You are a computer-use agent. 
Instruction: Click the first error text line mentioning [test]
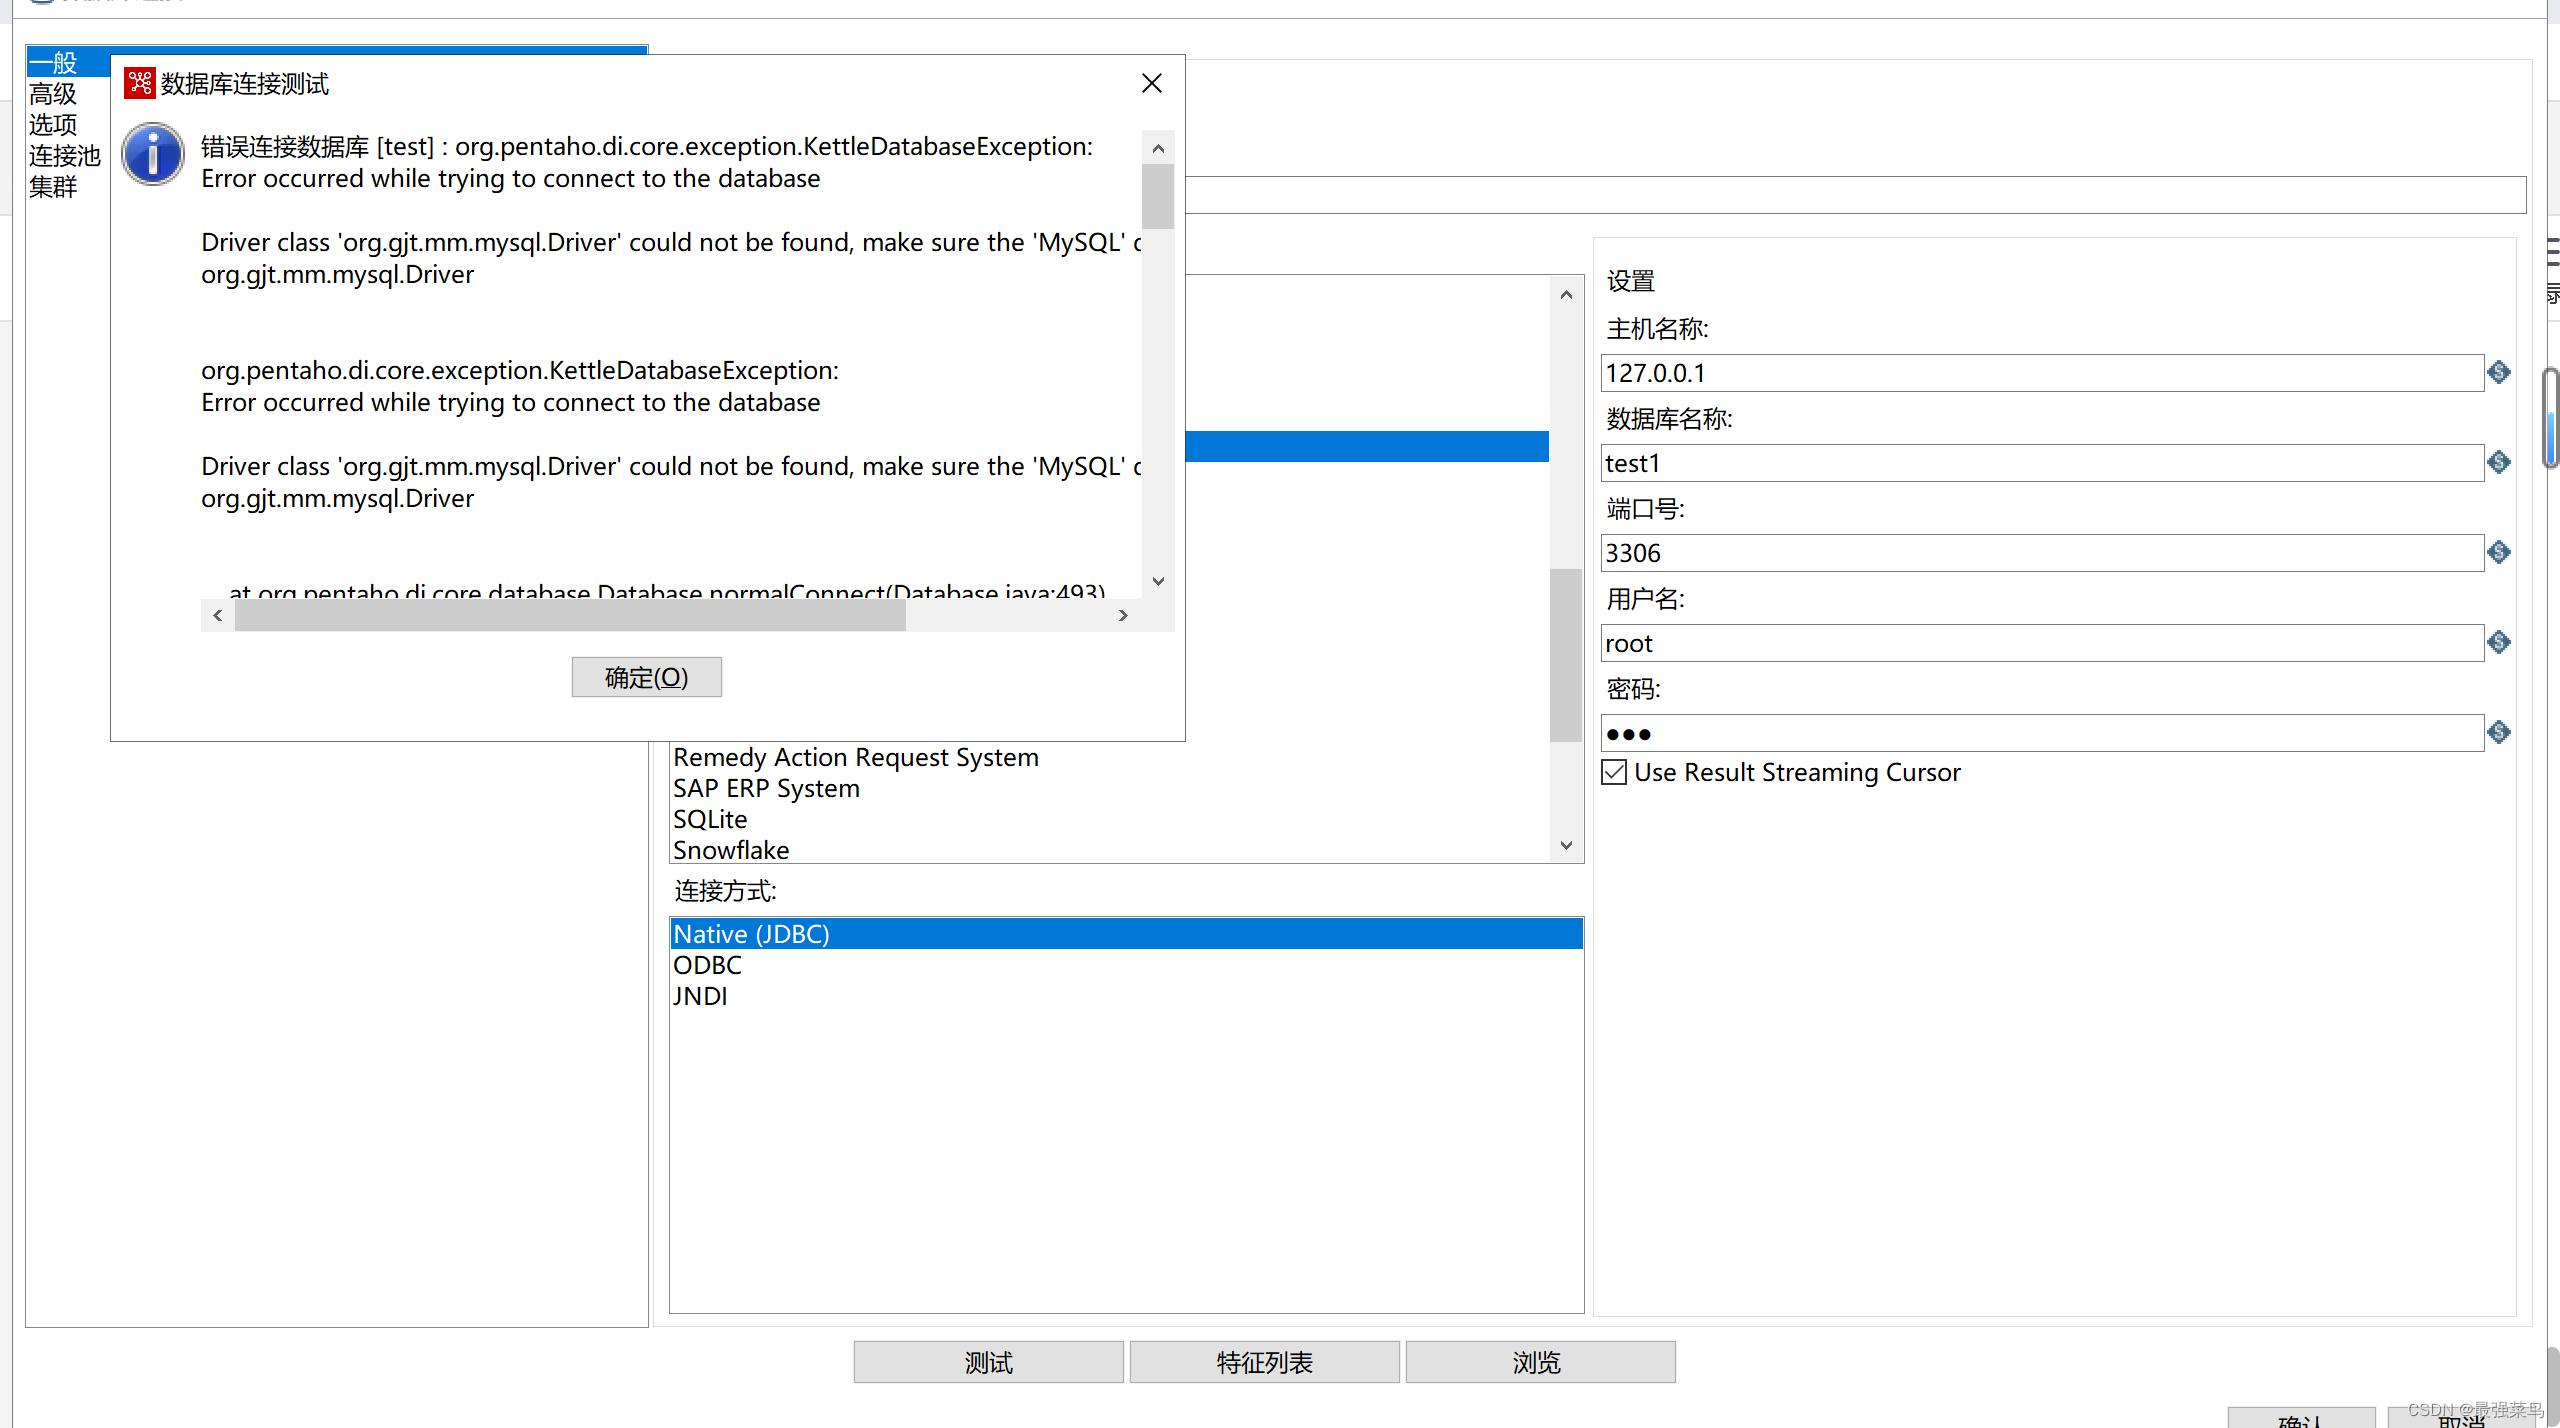646,146
